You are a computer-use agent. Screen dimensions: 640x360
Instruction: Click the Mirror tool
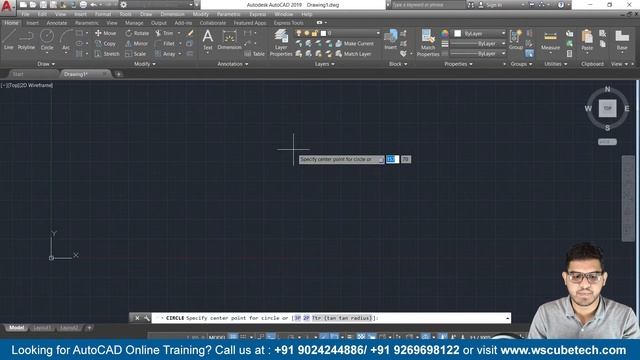(137, 43)
